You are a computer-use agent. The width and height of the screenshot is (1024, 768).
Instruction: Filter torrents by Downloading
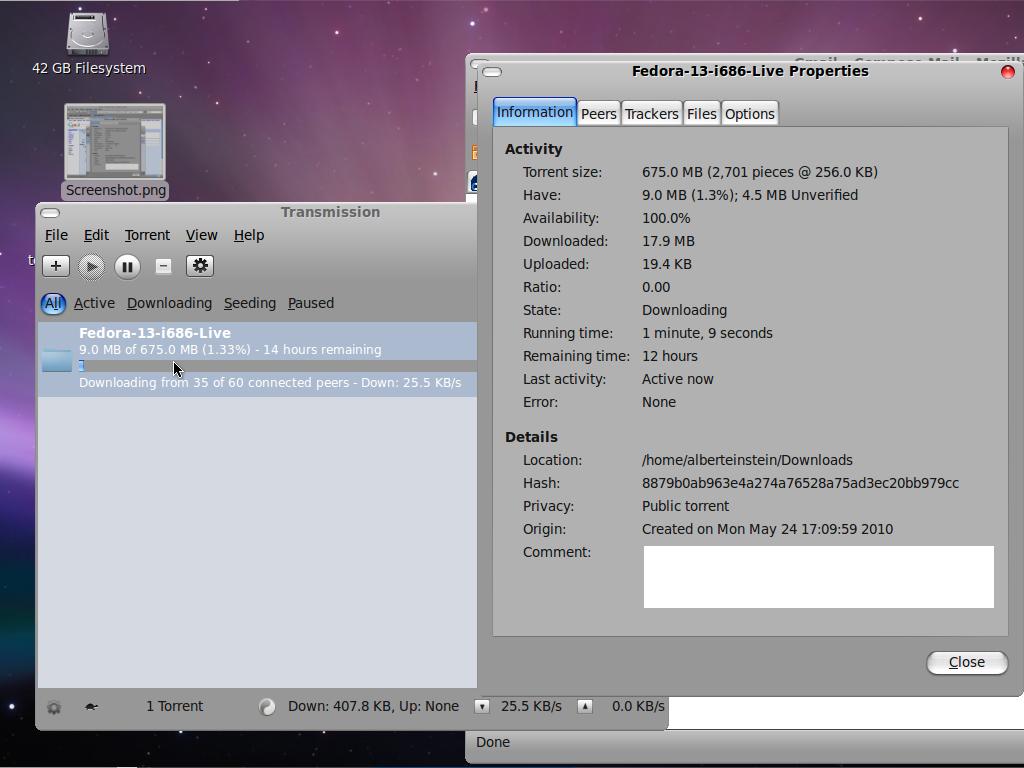click(169, 304)
